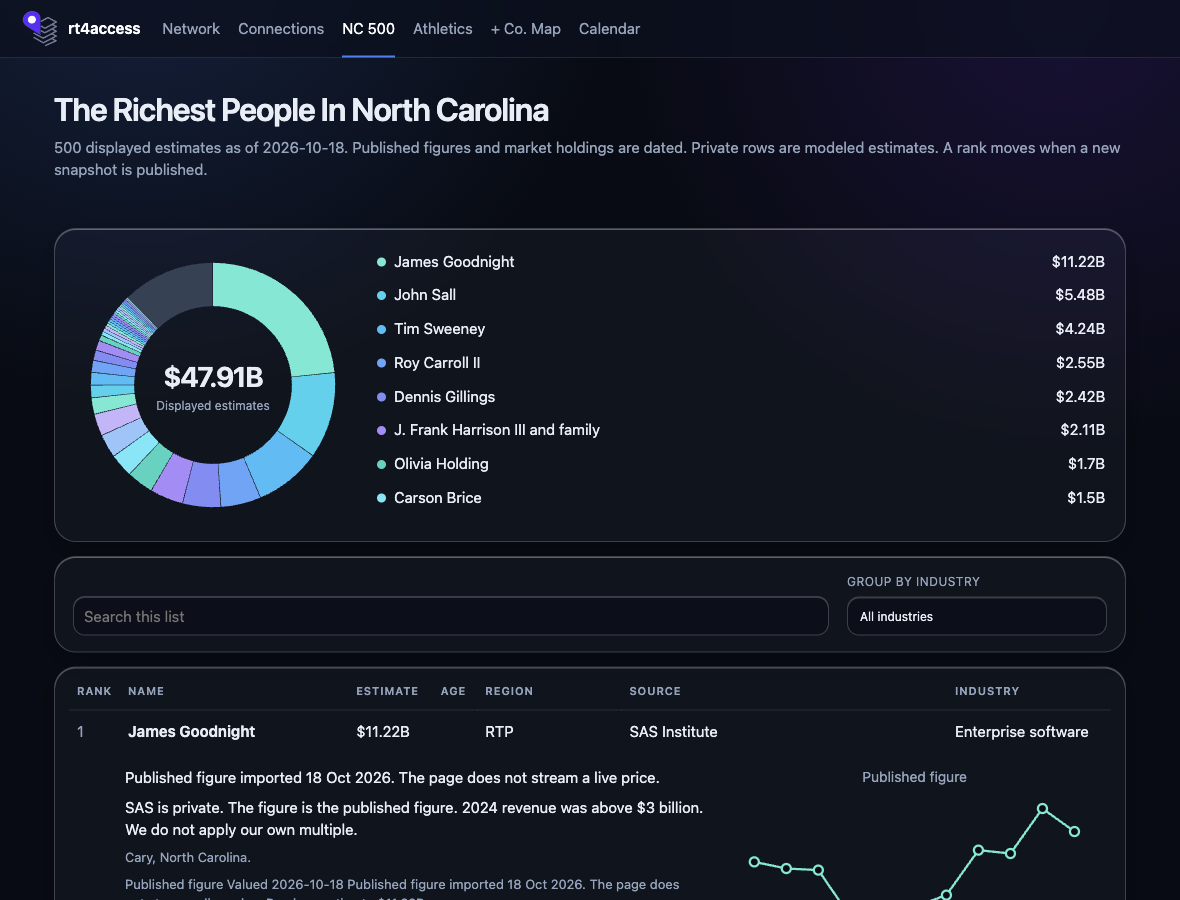1180x900 pixels.
Task: Switch to the Connections tab
Action: [x=281, y=29]
